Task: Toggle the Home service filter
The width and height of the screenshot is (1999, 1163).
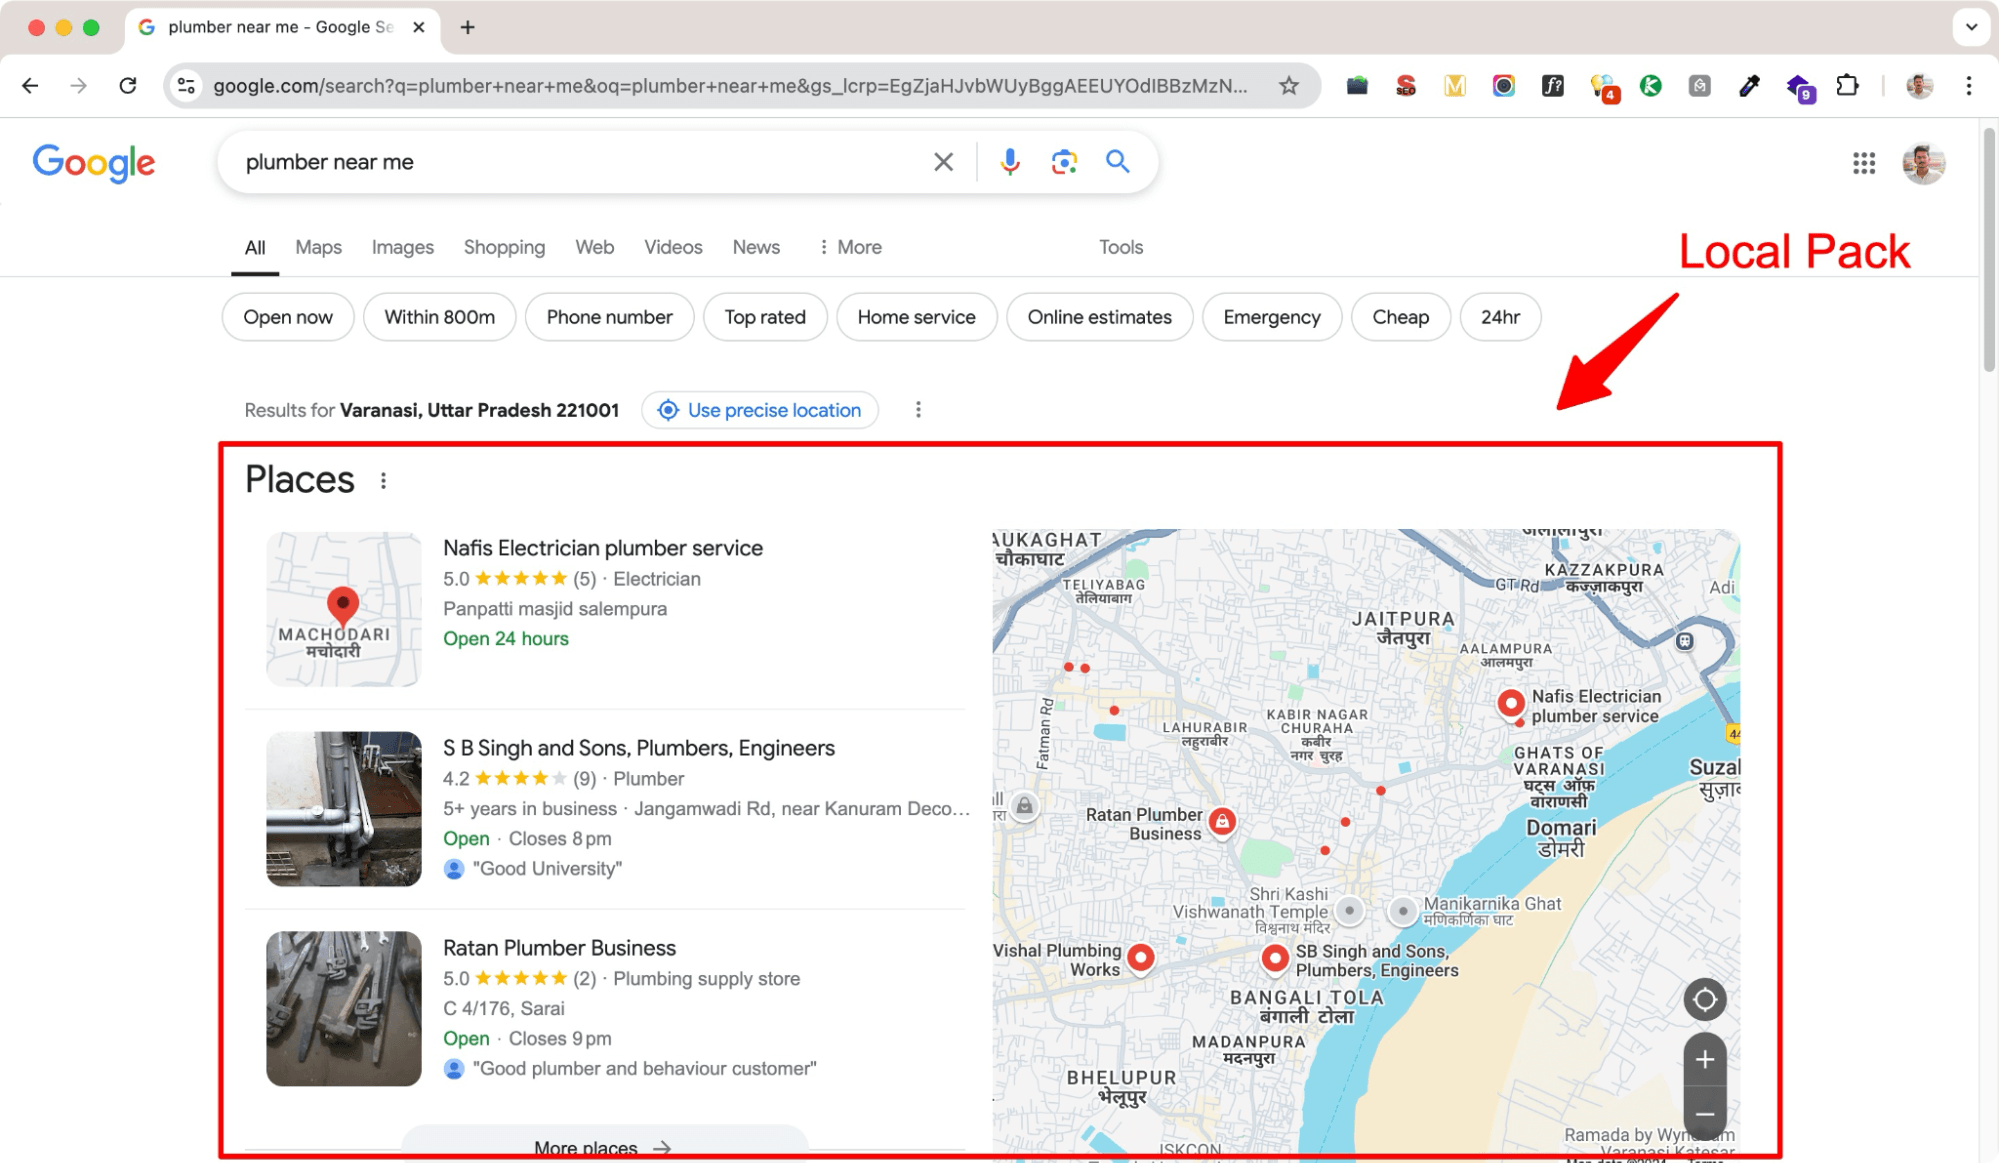Action: click(x=916, y=317)
